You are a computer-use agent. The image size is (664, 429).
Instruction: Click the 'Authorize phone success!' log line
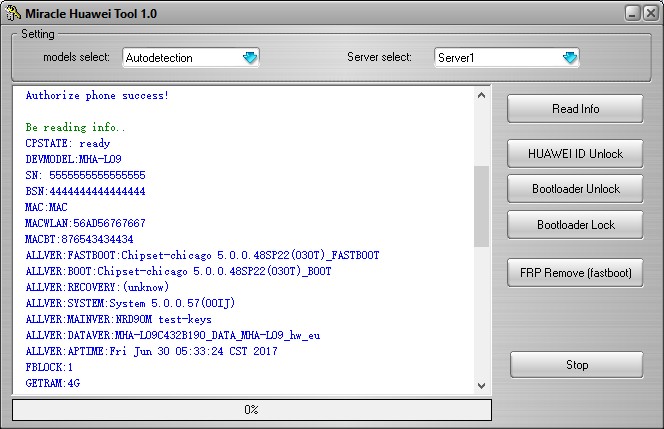tap(97, 95)
